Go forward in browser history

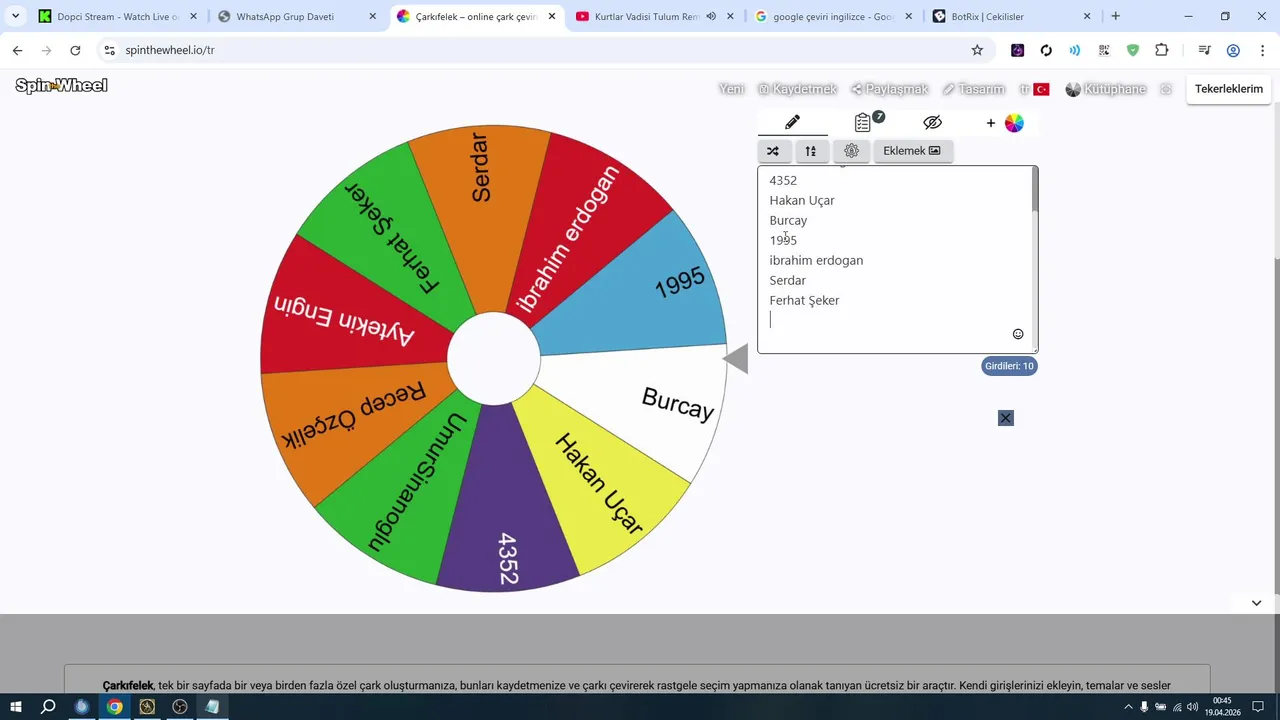click(46, 50)
